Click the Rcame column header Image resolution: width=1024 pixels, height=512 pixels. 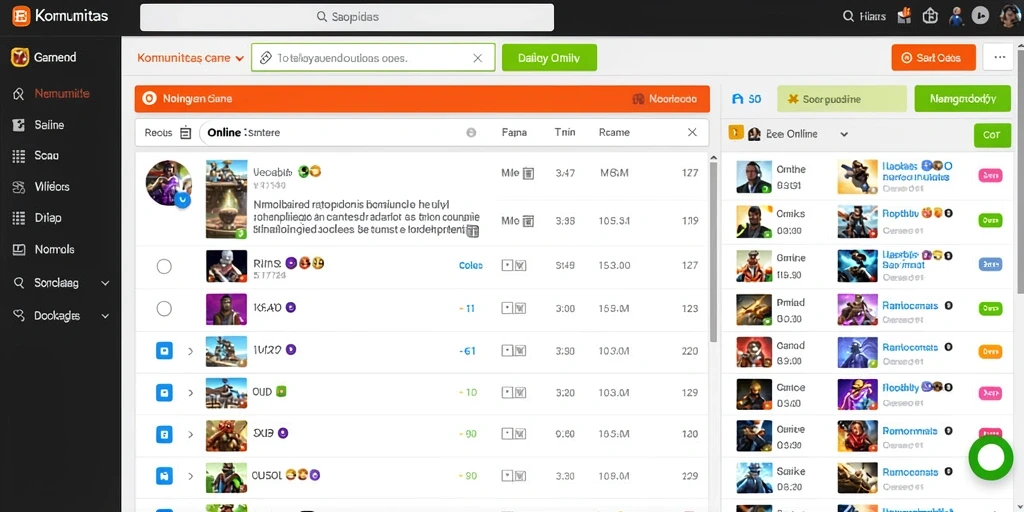coord(614,132)
